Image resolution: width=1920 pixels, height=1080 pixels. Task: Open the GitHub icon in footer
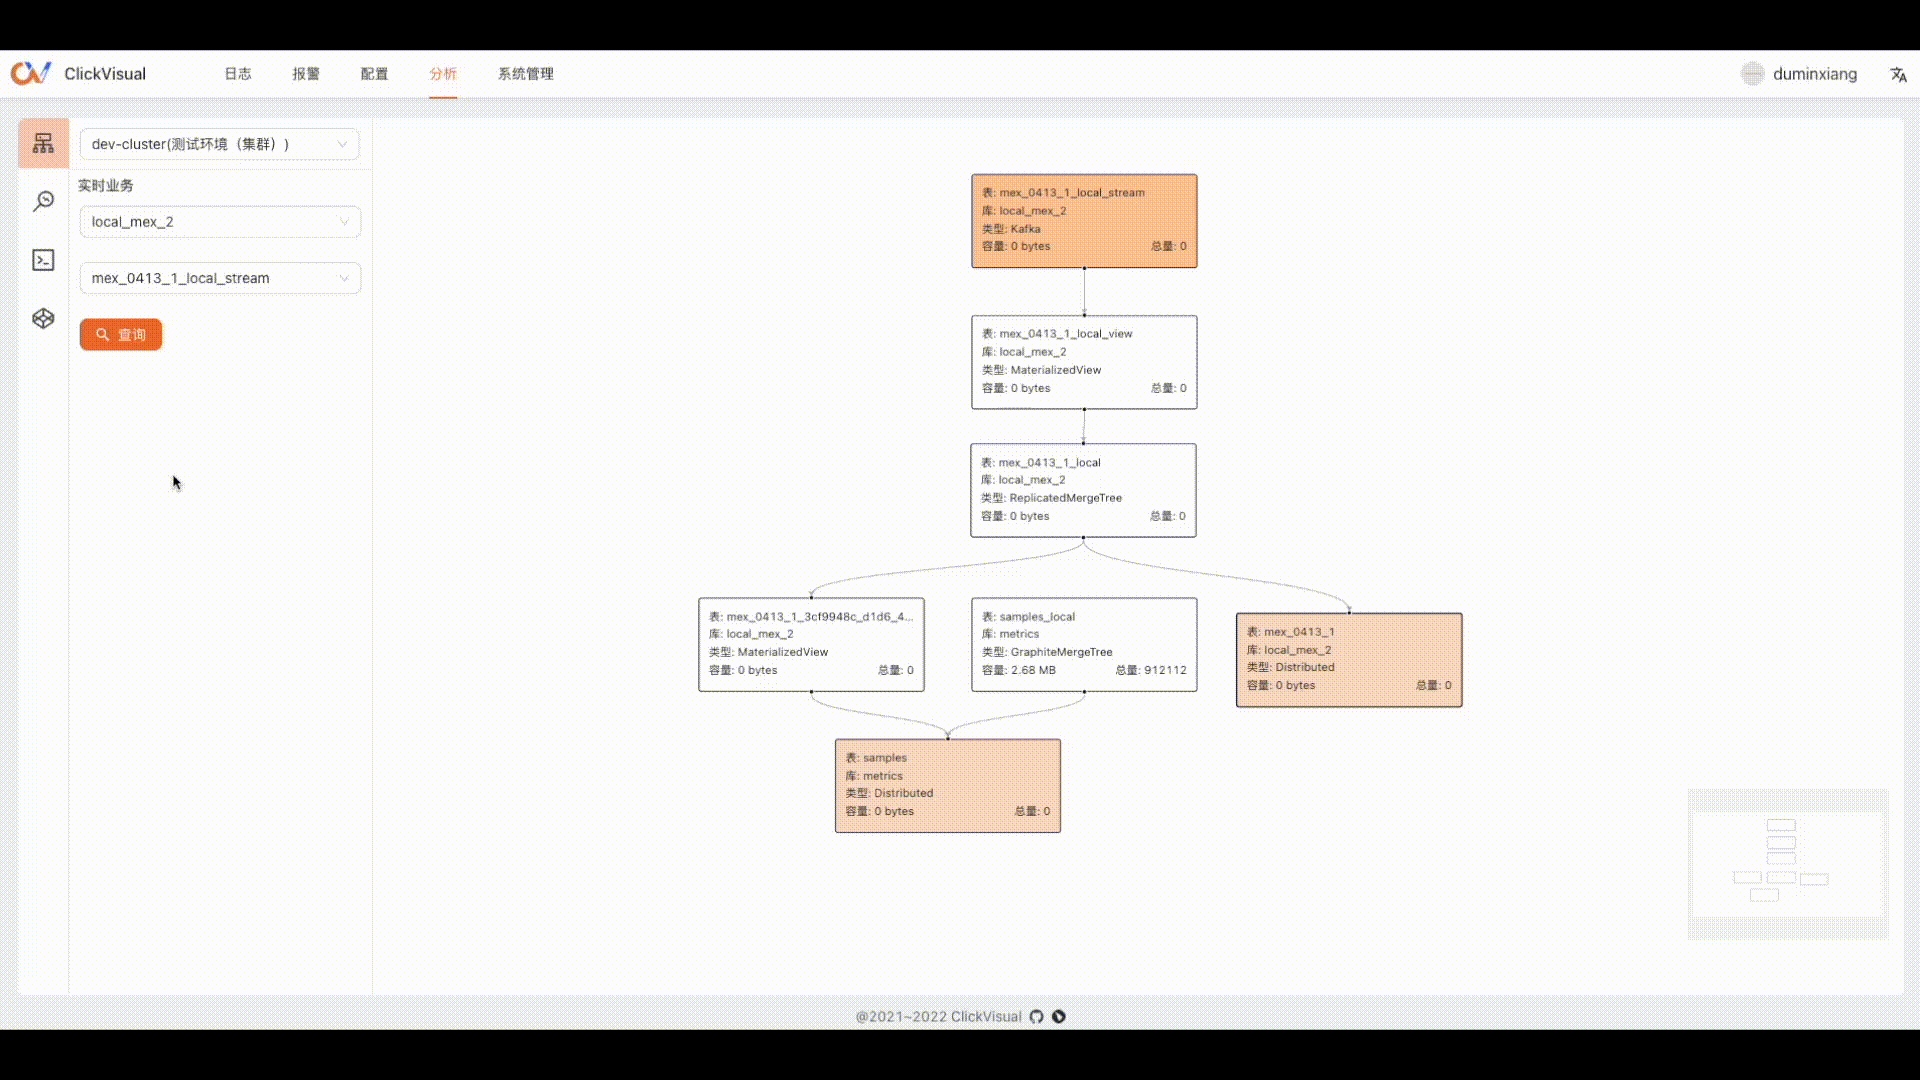pos(1037,1017)
